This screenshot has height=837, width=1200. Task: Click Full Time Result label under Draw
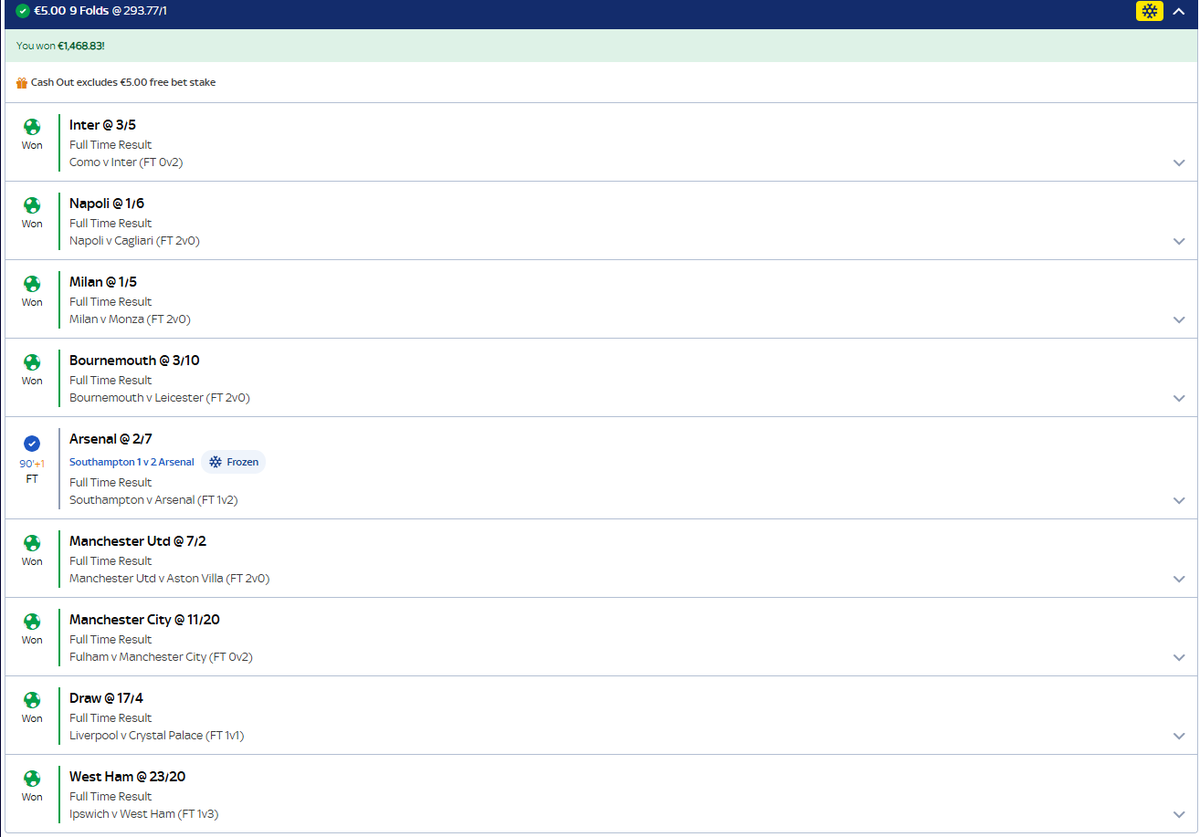[110, 718]
